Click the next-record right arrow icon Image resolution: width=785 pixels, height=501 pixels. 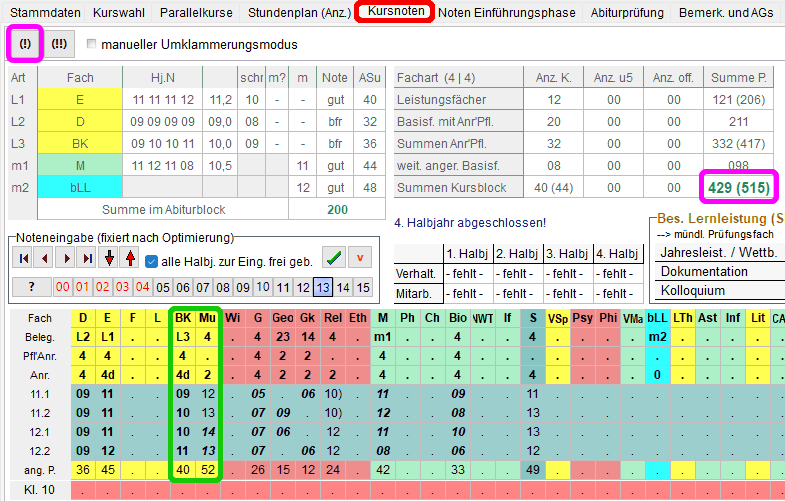point(65,260)
